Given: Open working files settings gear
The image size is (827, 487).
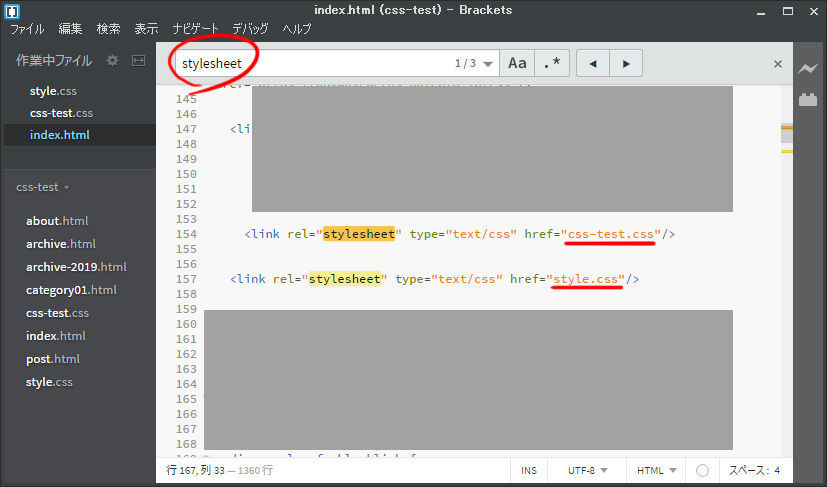Looking at the screenshot, I should (112, 61).
